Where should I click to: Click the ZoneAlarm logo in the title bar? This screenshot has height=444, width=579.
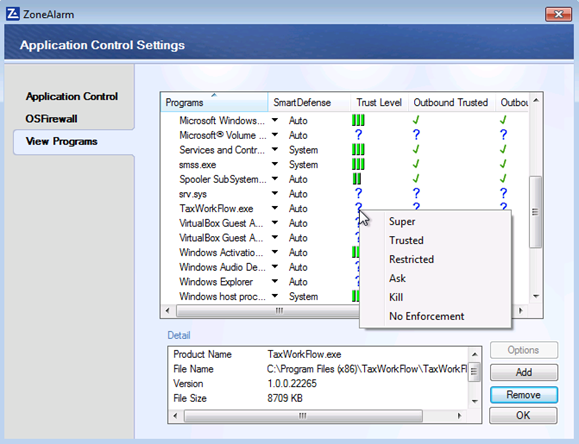coord(13,14)
